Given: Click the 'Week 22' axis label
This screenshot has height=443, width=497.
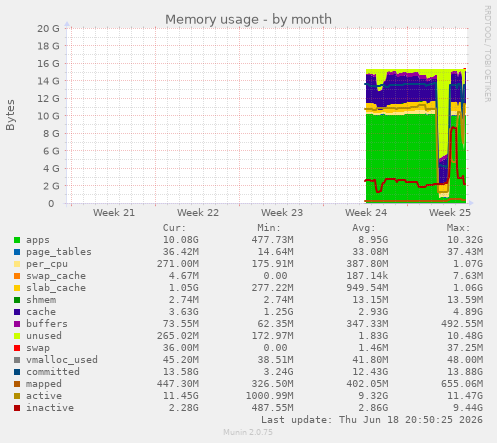Looking at the screenshot, I should [x=198, y=213].
